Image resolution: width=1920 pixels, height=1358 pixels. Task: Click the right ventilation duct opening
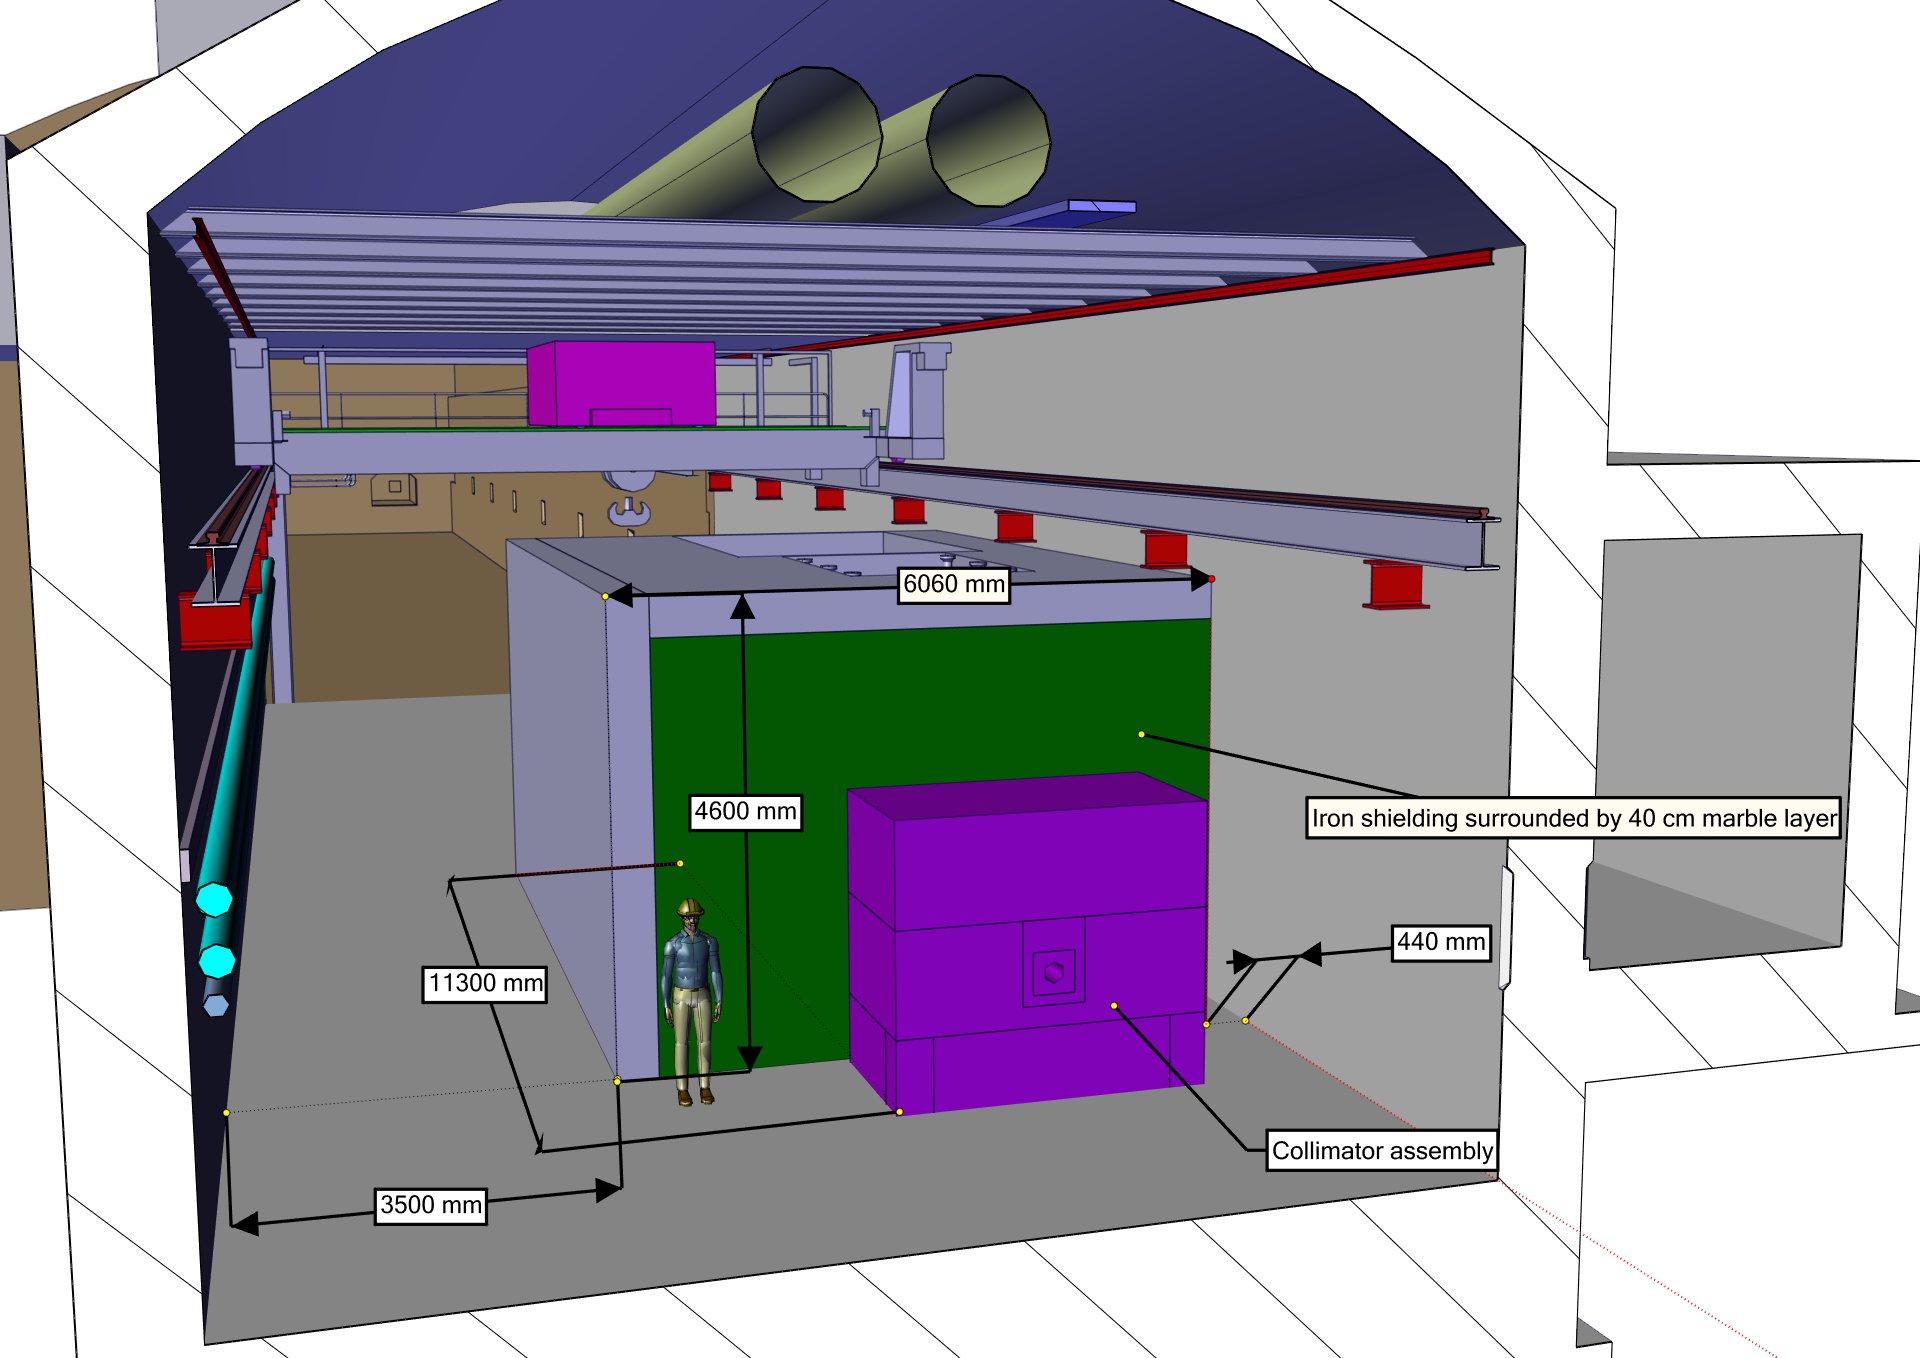coord(988,141)
